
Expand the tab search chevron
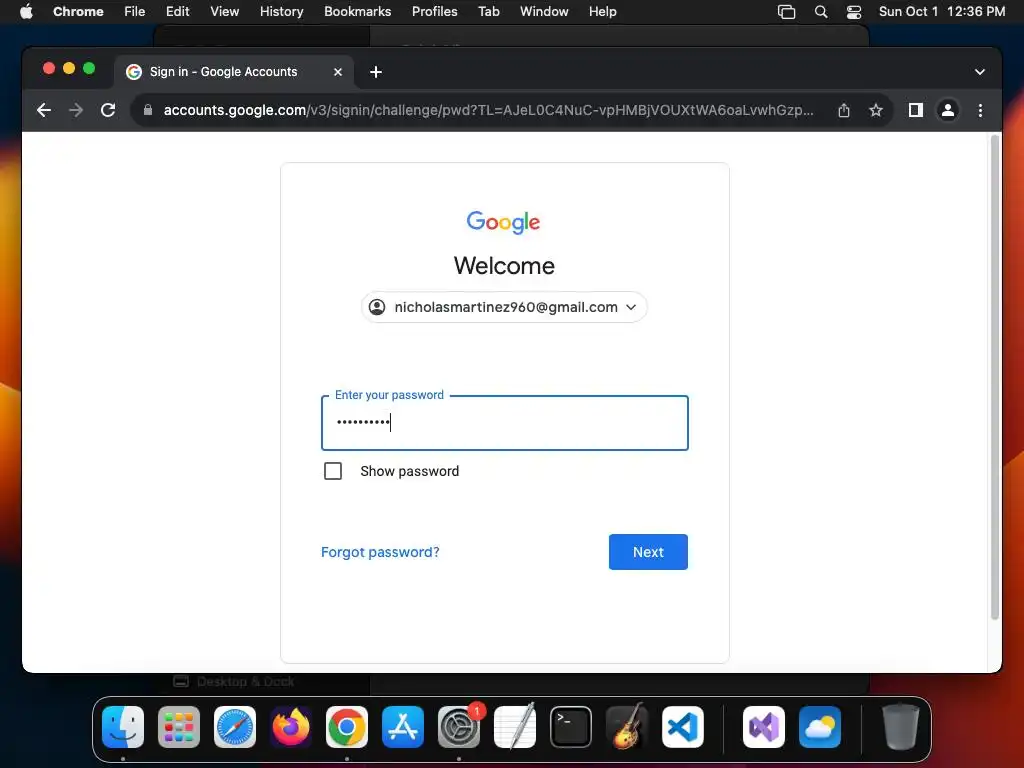tap(980, 72)
